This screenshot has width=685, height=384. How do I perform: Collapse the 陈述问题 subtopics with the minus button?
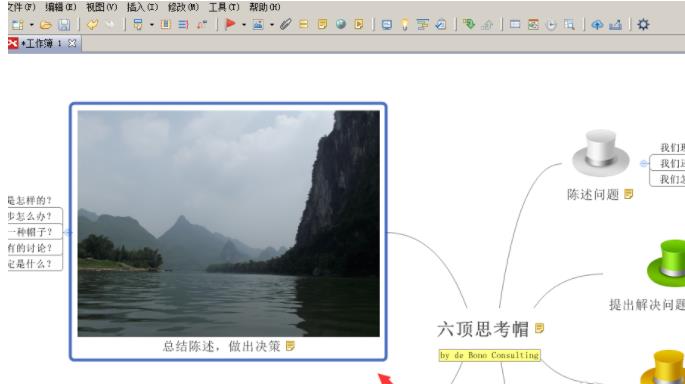(644, 163)
